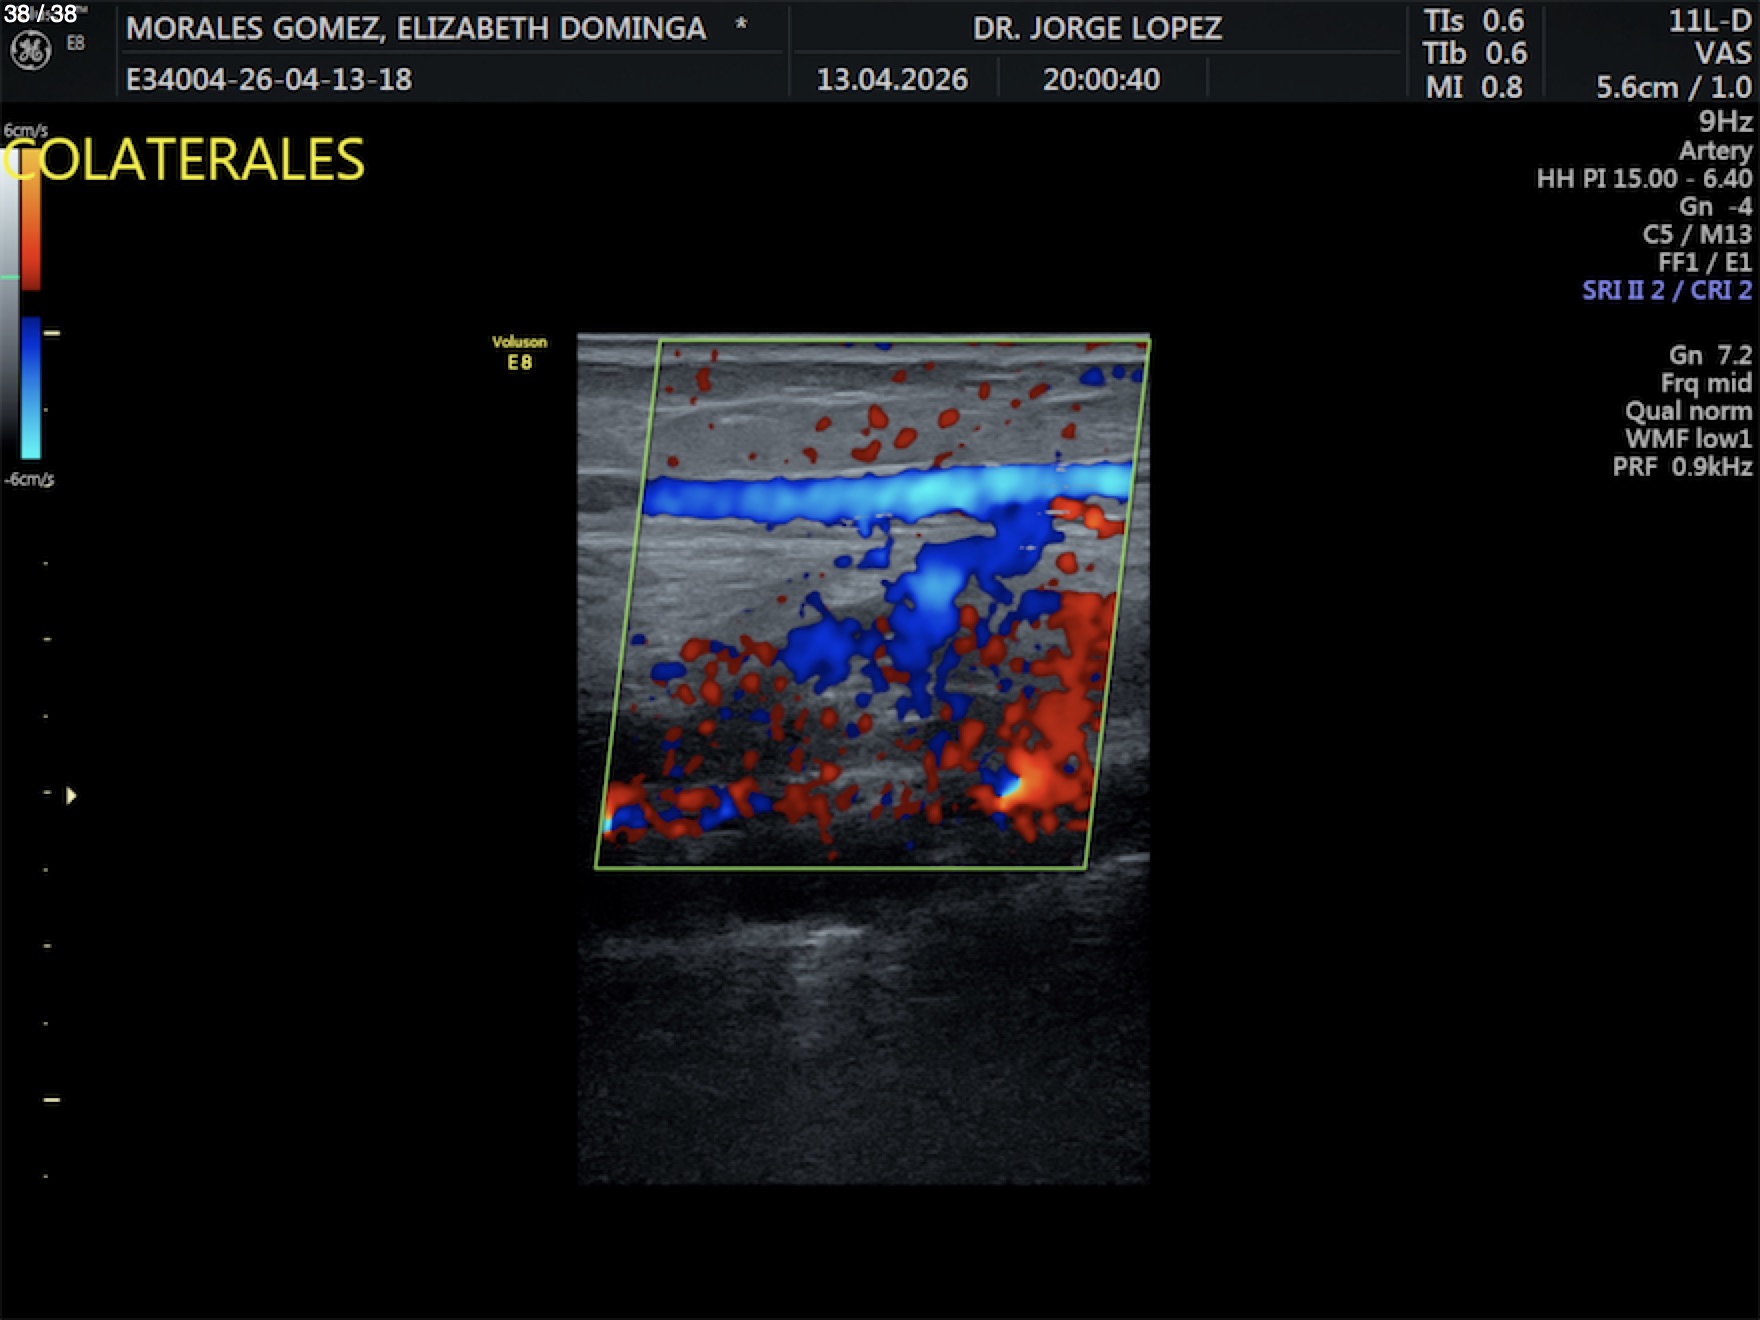Click the E8 text beside GE logo

(75, 44)
